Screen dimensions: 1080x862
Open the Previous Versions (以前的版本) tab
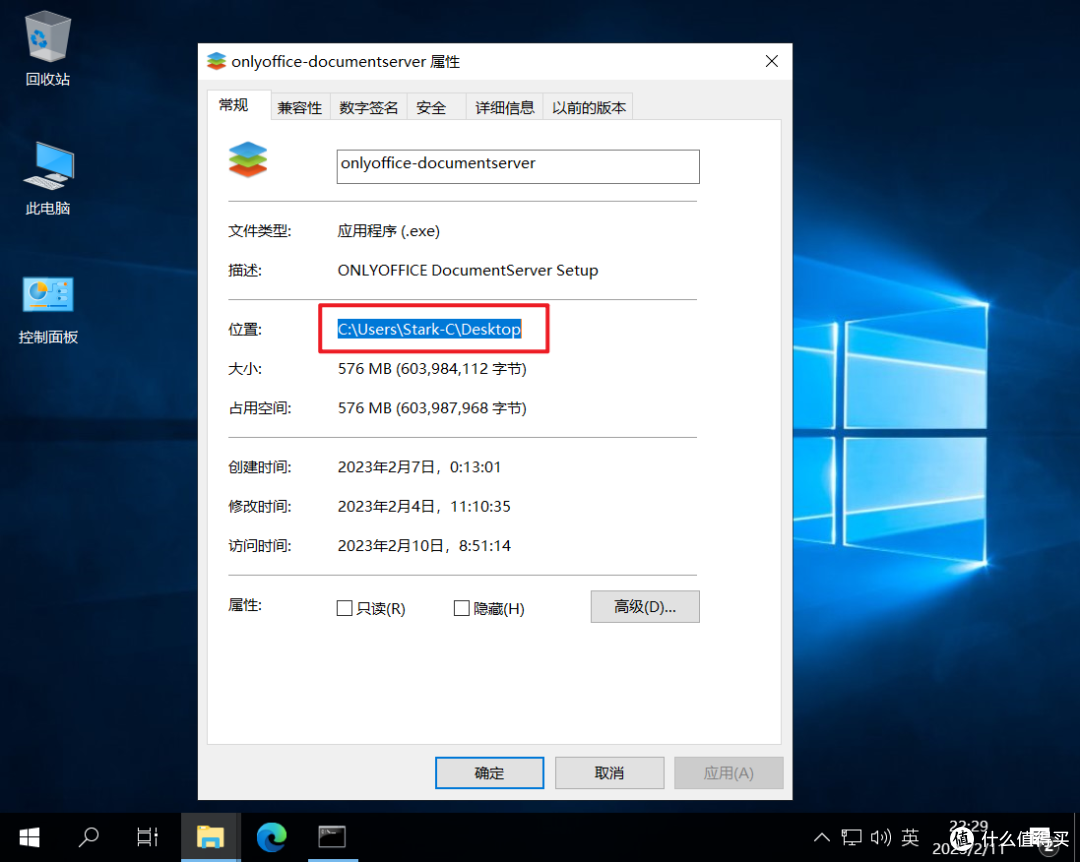(589, 107)
